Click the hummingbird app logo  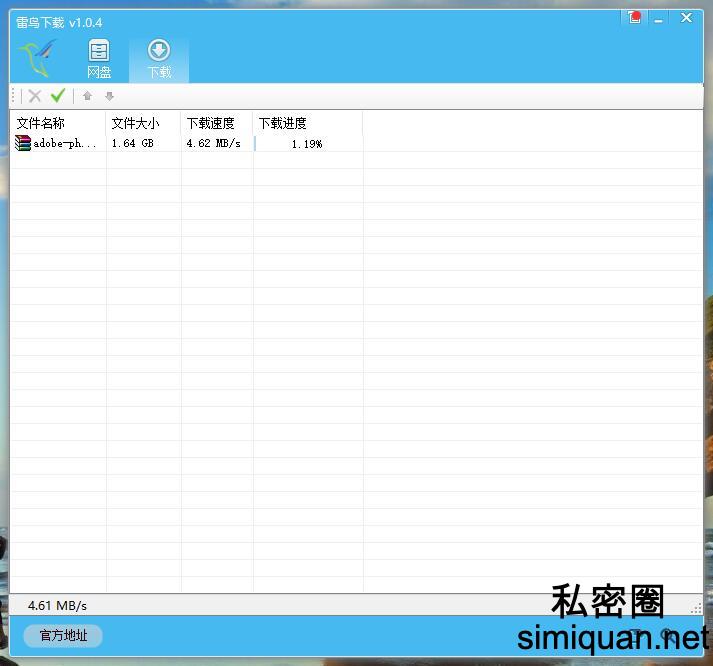(38, 58)
